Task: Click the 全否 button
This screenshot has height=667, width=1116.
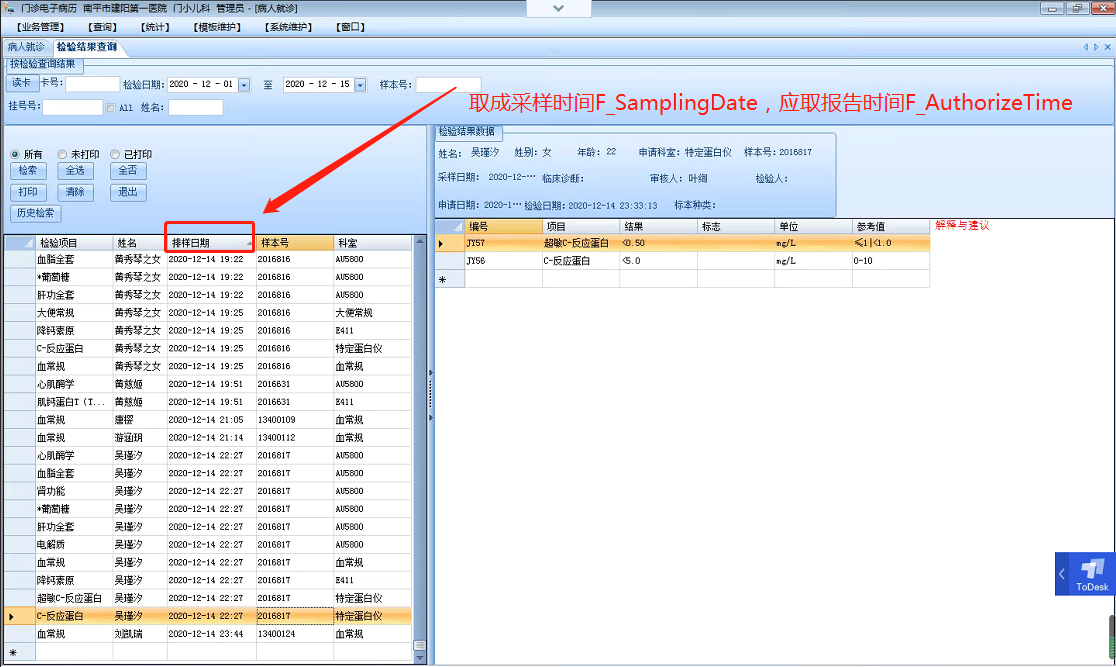Action: pos(128,171)
